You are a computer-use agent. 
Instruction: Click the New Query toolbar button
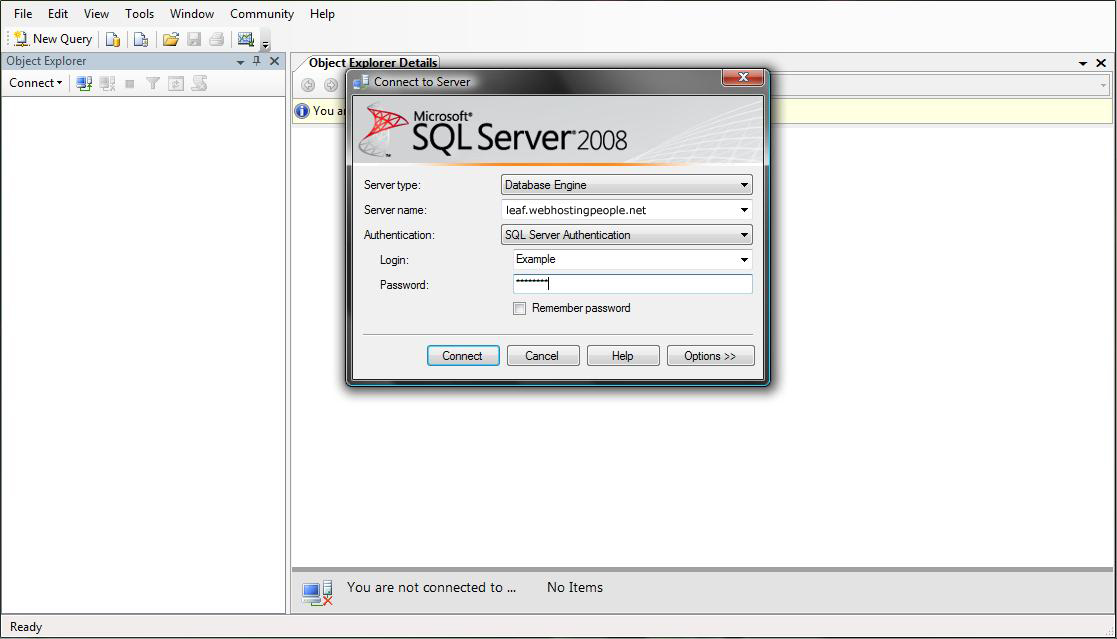(53, 39)
